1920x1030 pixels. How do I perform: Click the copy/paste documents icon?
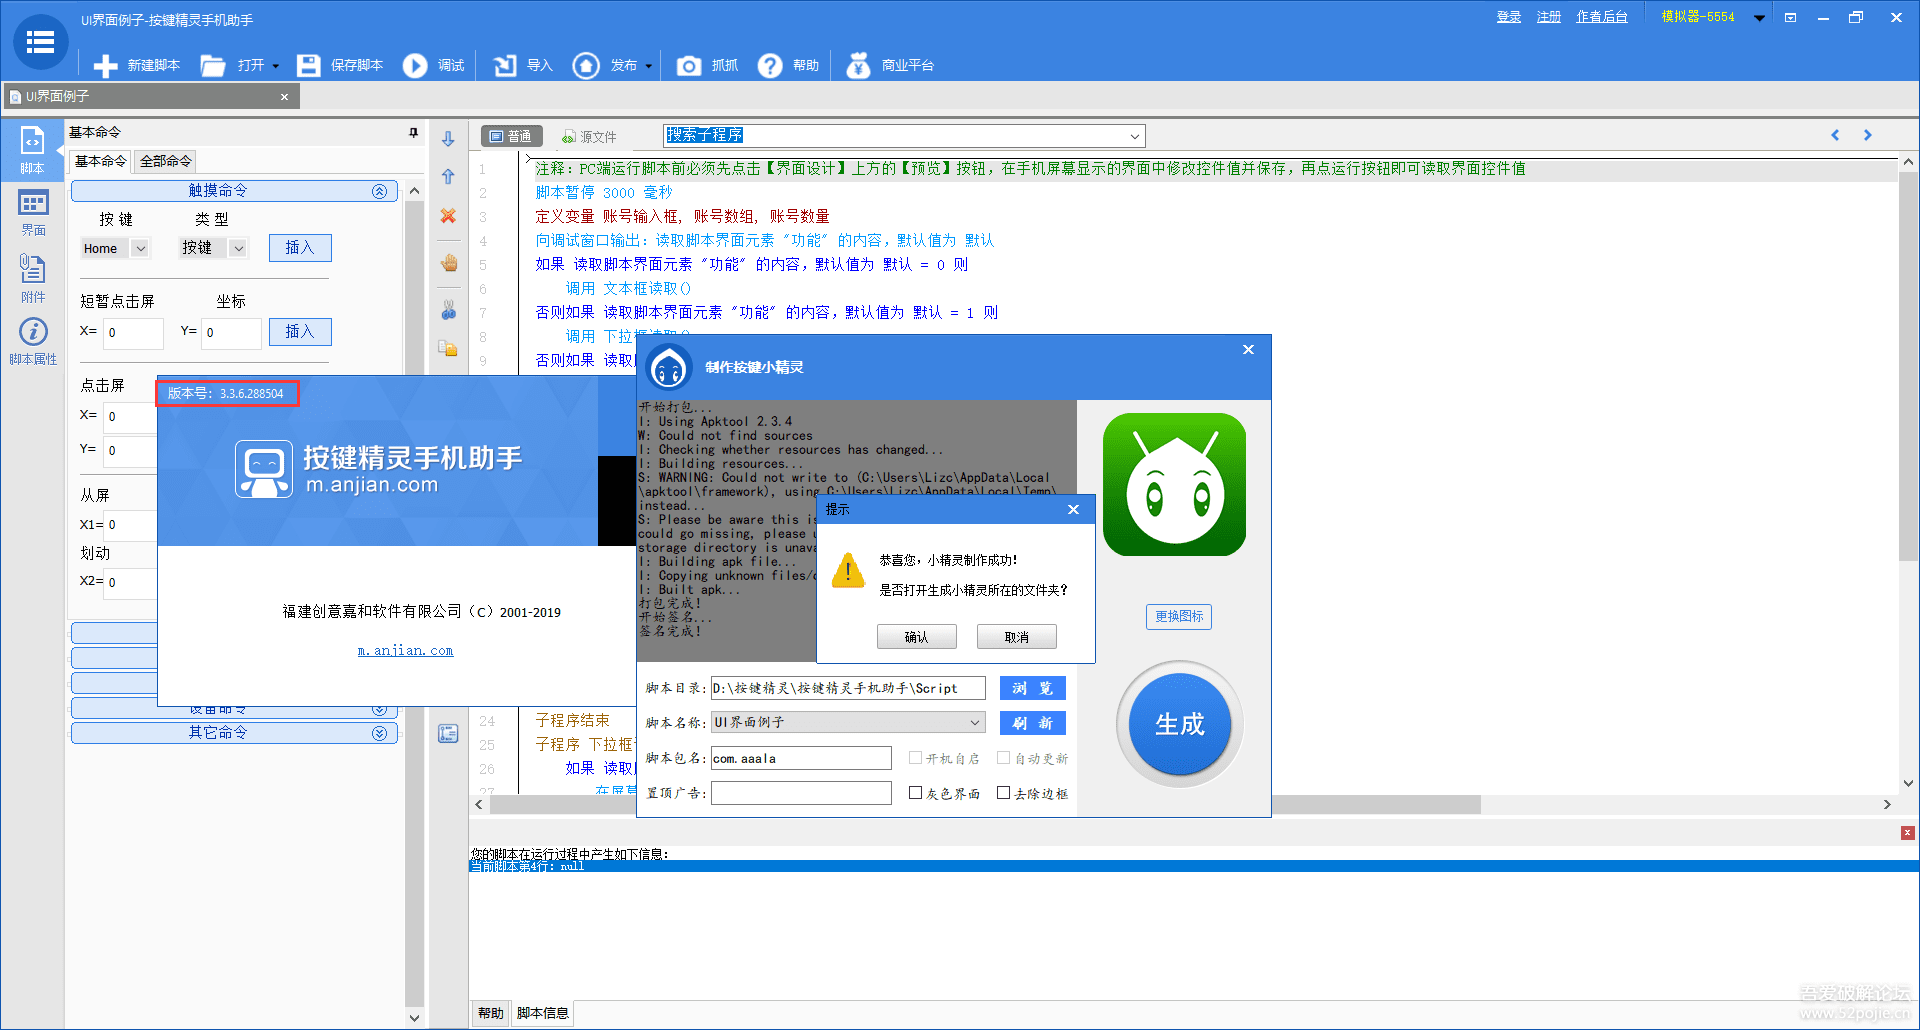(x=448, y=348)
